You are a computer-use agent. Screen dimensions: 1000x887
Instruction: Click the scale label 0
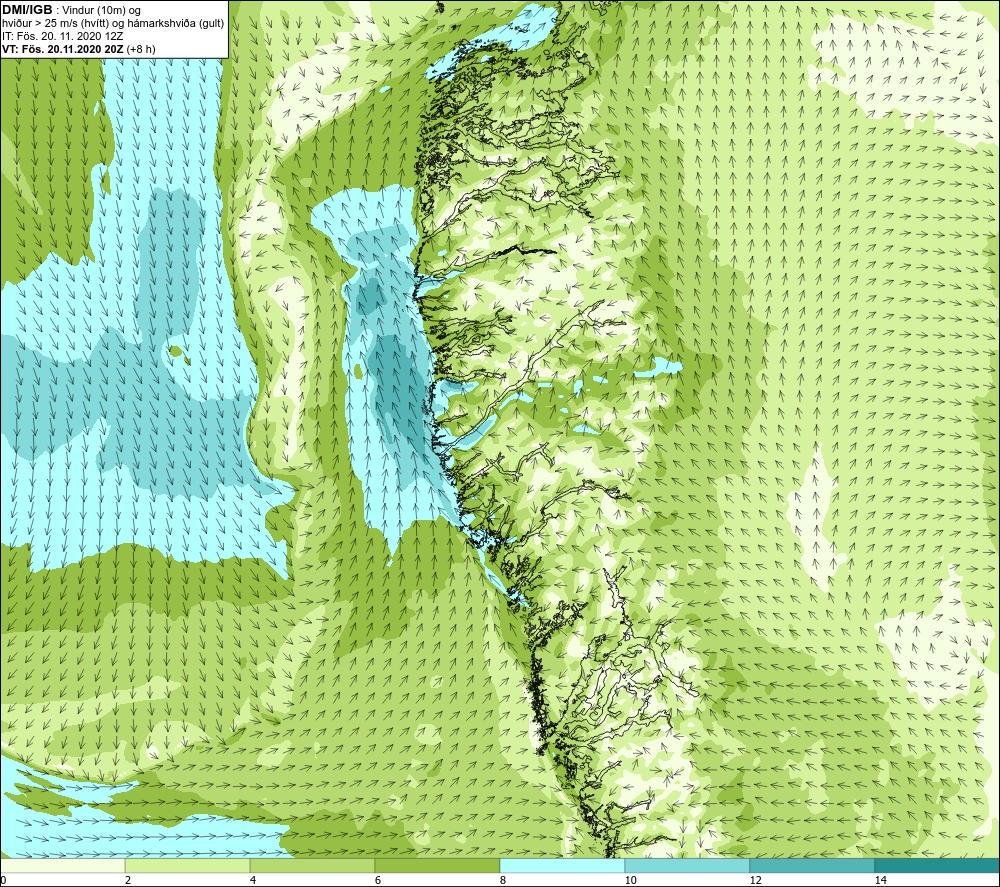tap(3, 880)
